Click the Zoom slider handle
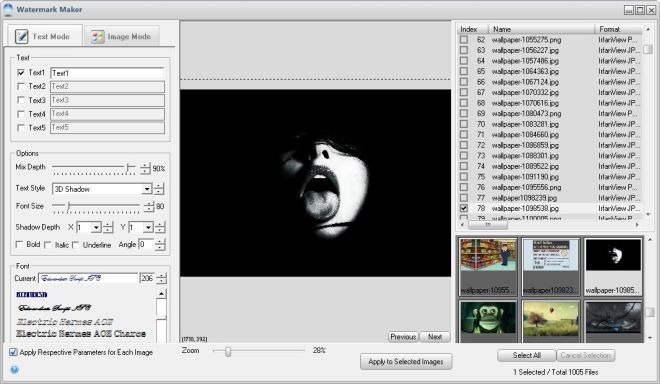Screen dimensions: 660x384 tap(228, 351)
